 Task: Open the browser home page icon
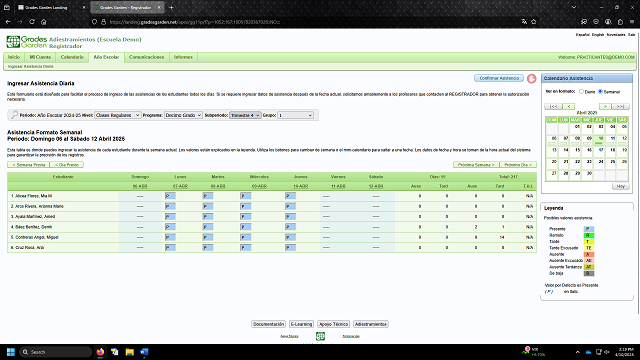pos(44,22)
